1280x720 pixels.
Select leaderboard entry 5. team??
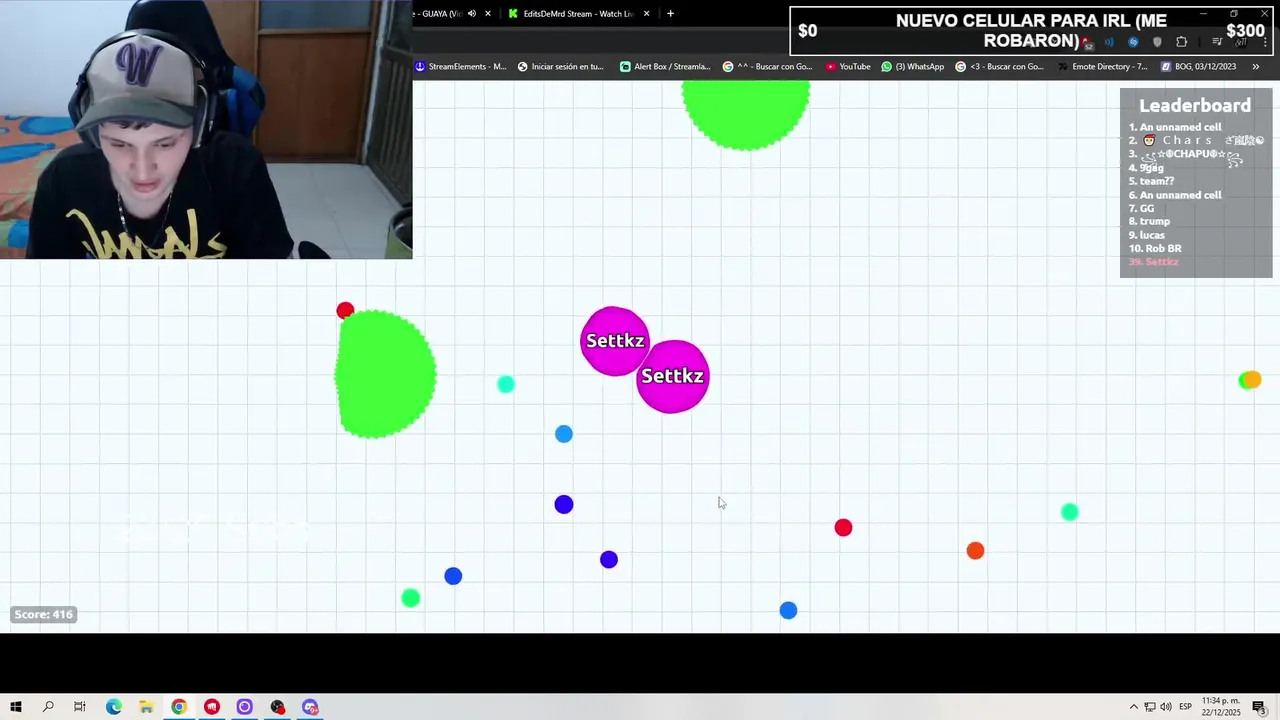(x=1151, y=181)
